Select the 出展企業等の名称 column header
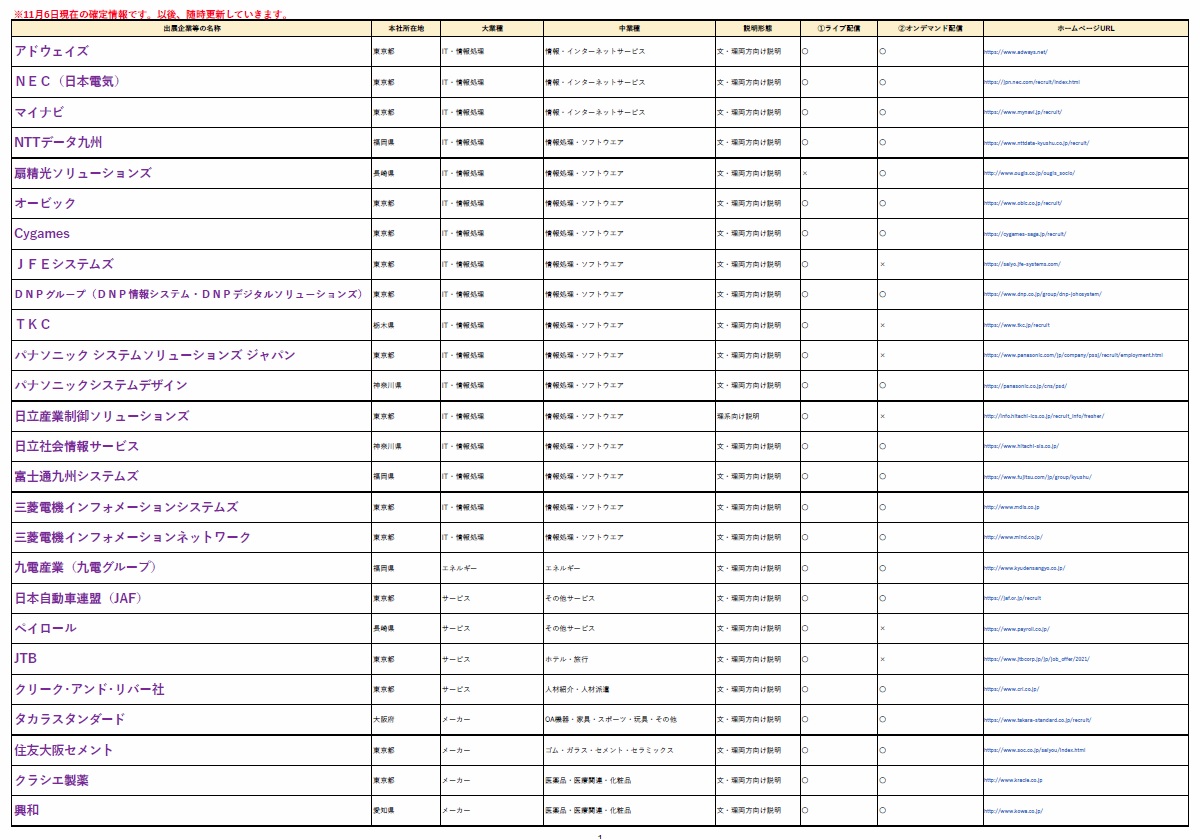The image size is (1200, 840). pos(192,28)
